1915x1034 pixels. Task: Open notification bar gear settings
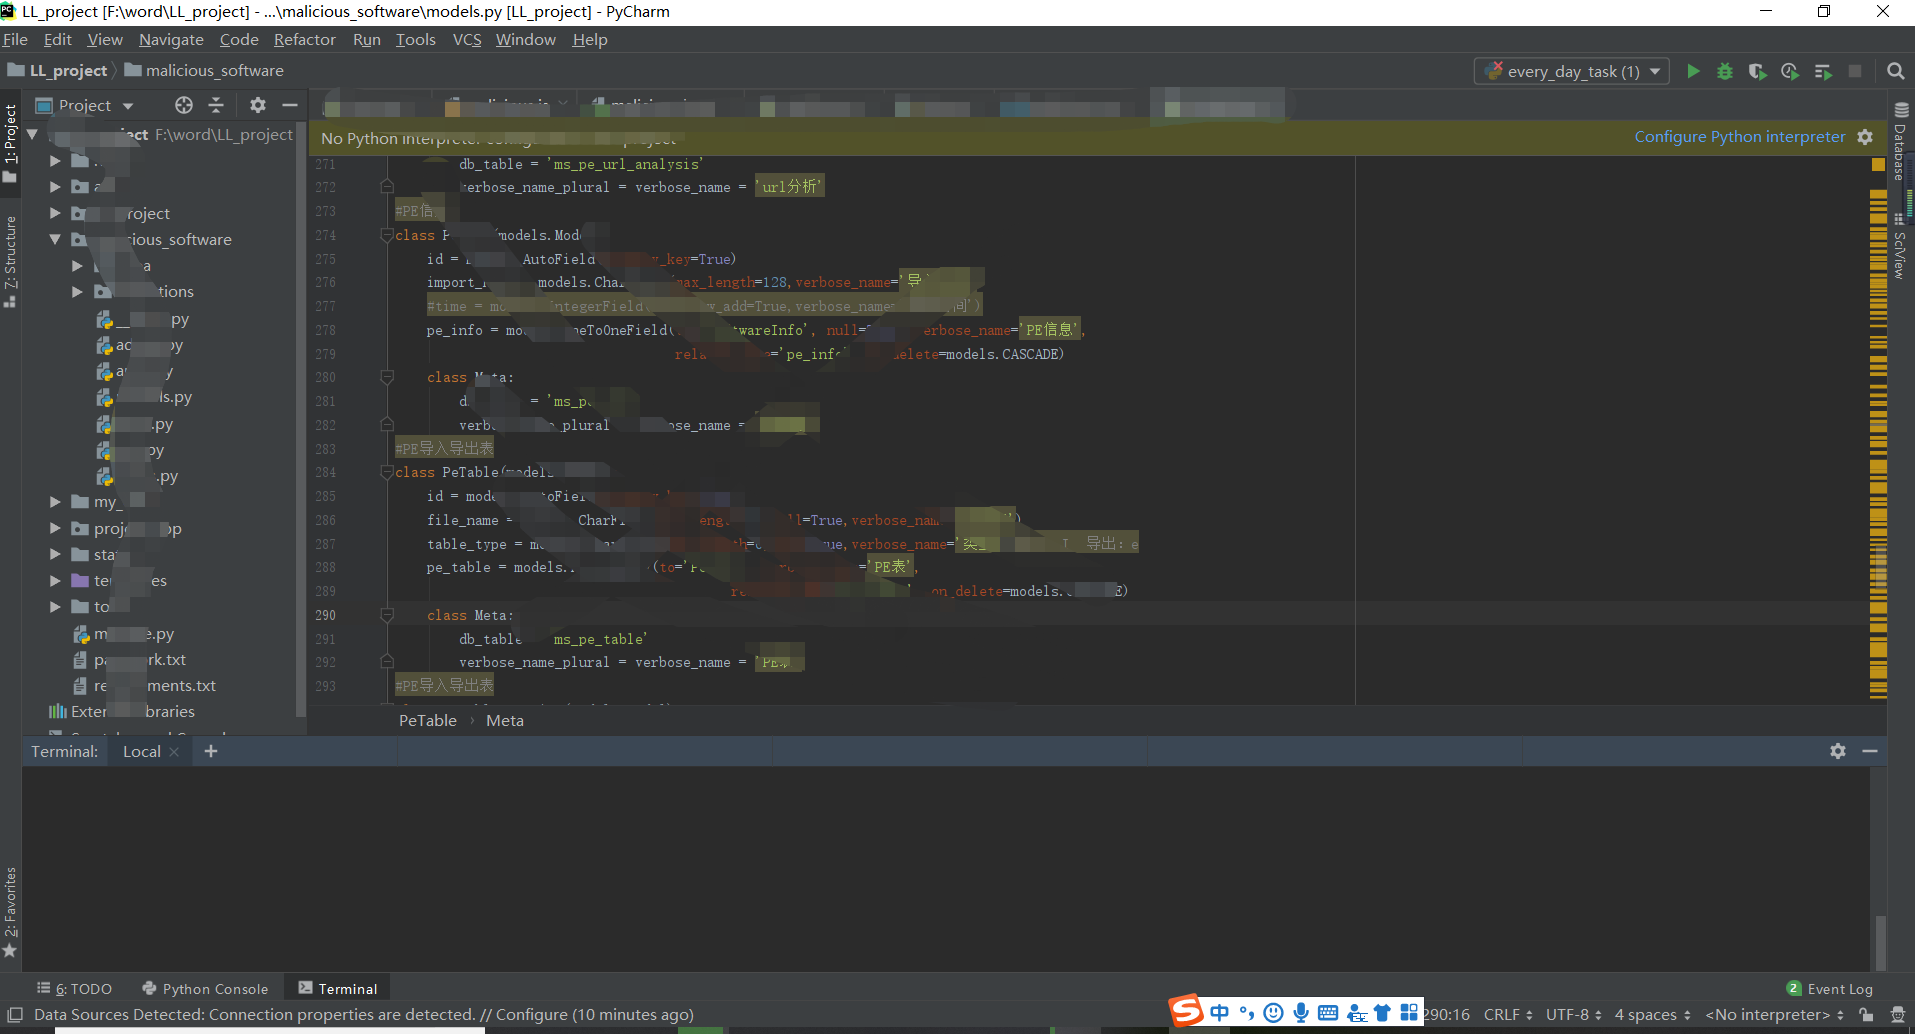tap(1865, 137)
